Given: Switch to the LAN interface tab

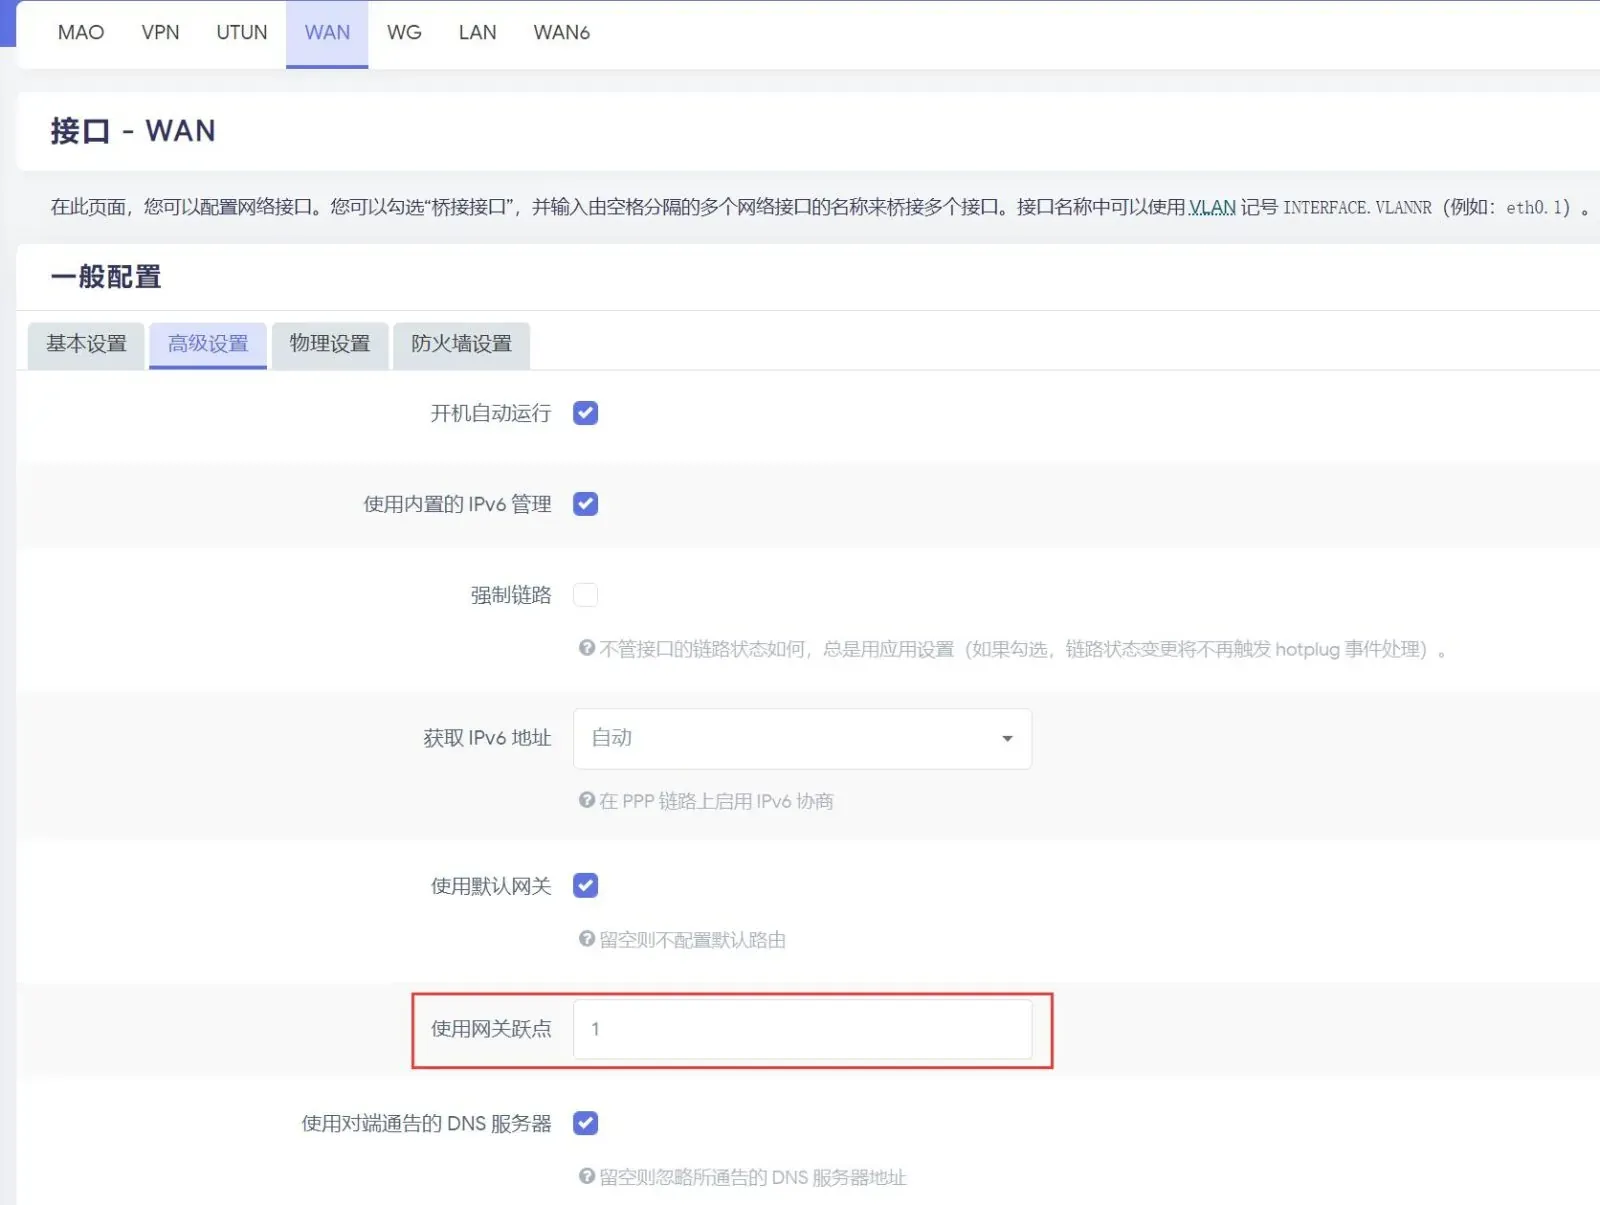Looking at the screenshot, I should pos(477,32).
